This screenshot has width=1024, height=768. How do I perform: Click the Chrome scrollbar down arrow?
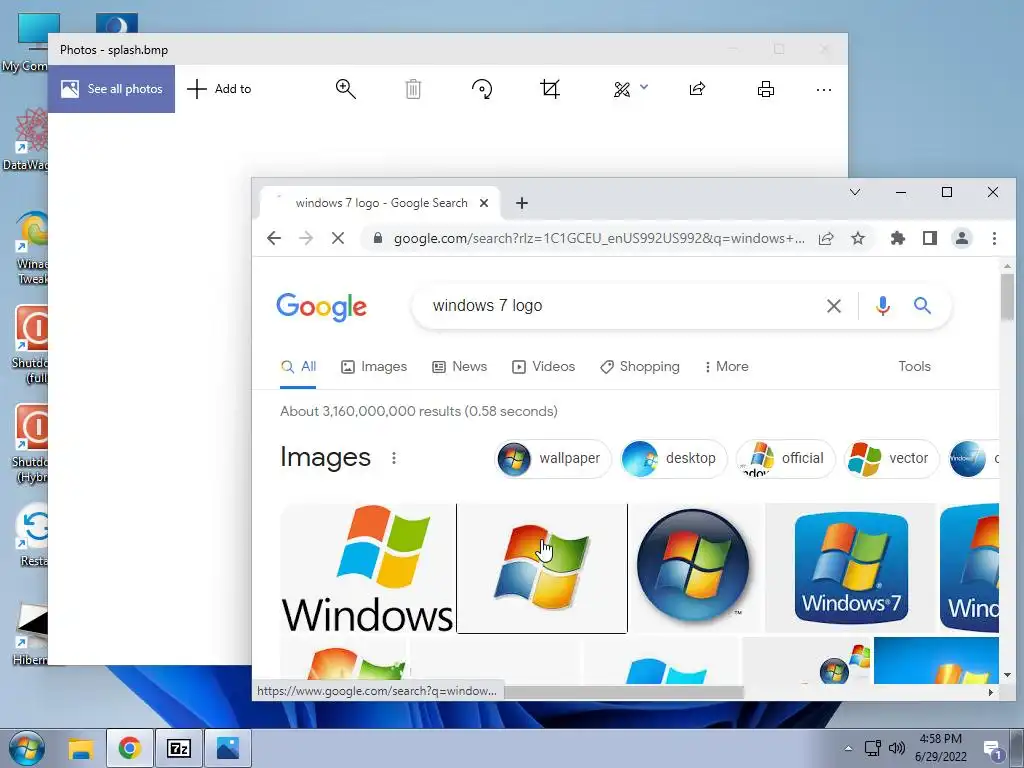point(1007,675)
